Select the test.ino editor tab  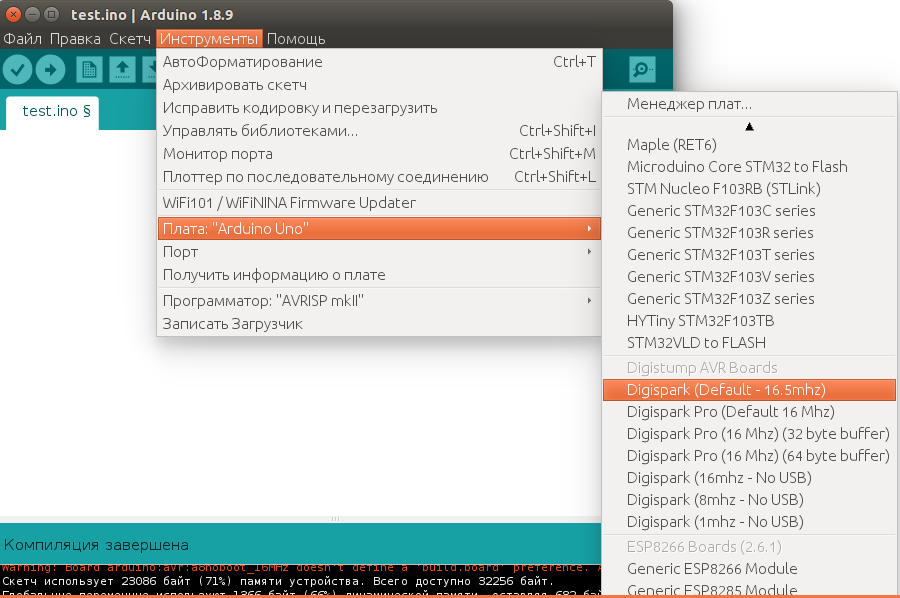56,111
